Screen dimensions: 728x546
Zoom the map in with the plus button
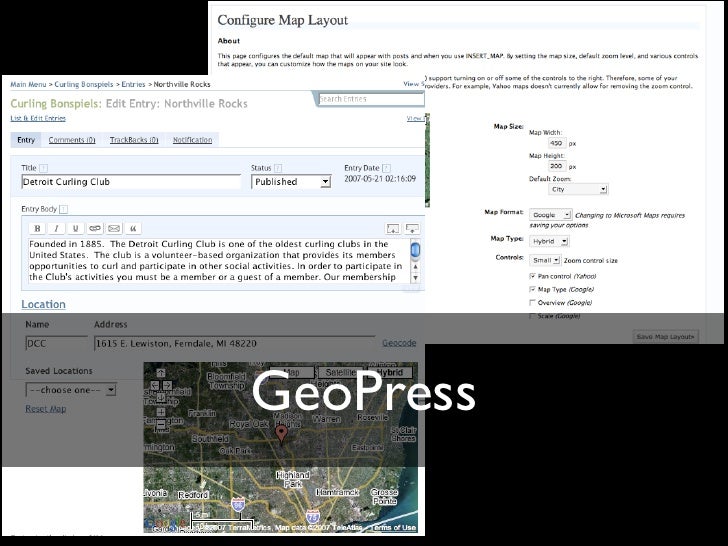click(161, 411)
